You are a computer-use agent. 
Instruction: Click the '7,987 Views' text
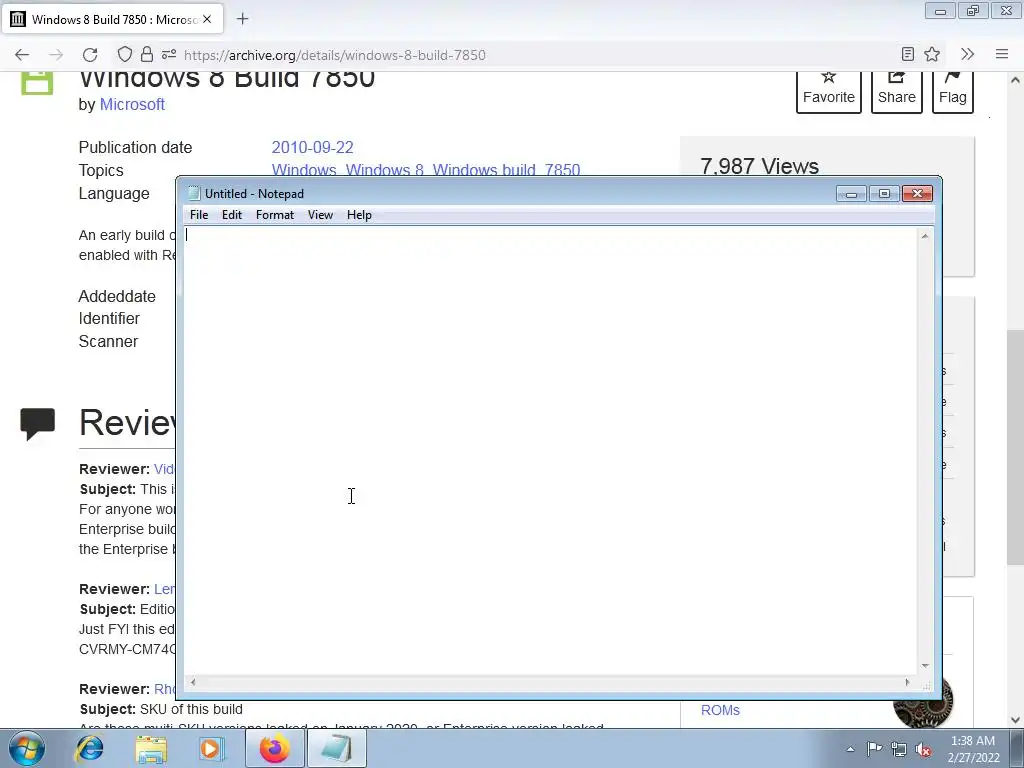[760, 166]
